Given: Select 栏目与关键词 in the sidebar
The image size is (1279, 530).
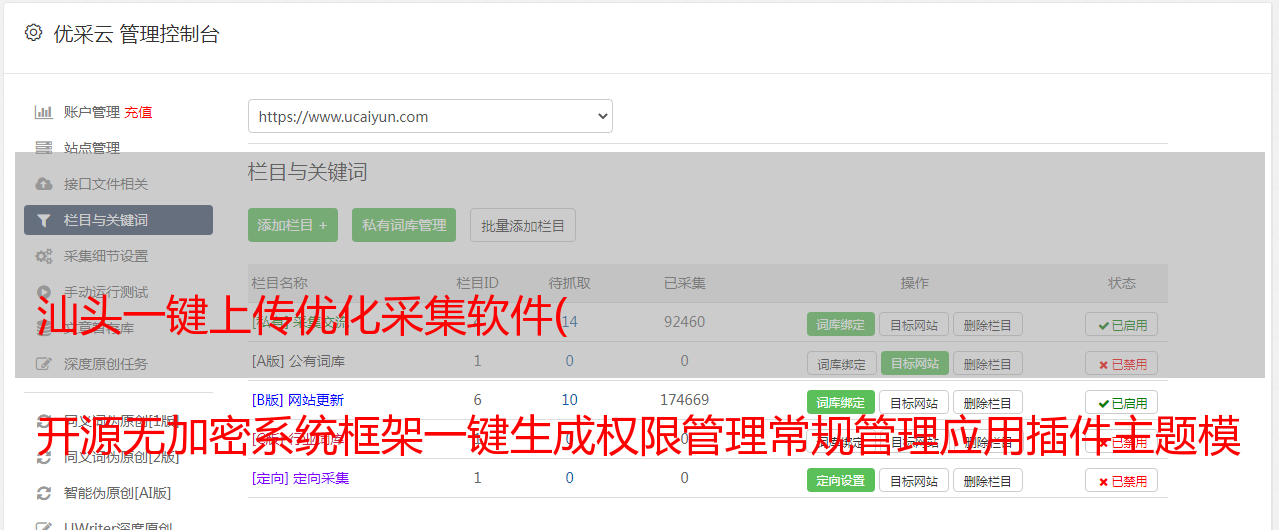Looking at the screenshot, I should [118, 220].
